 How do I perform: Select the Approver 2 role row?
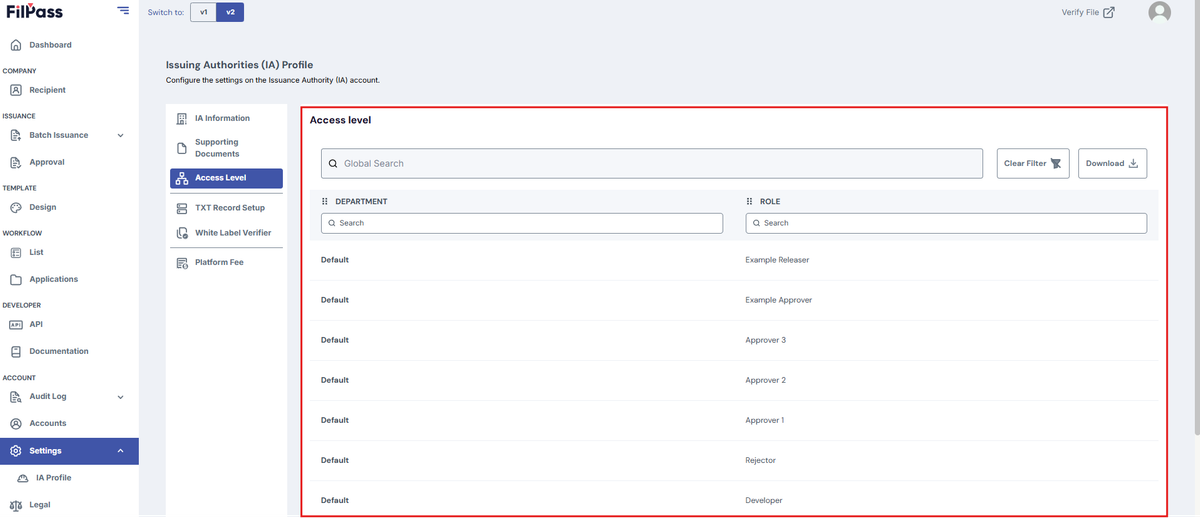click(x=734, y=380)
